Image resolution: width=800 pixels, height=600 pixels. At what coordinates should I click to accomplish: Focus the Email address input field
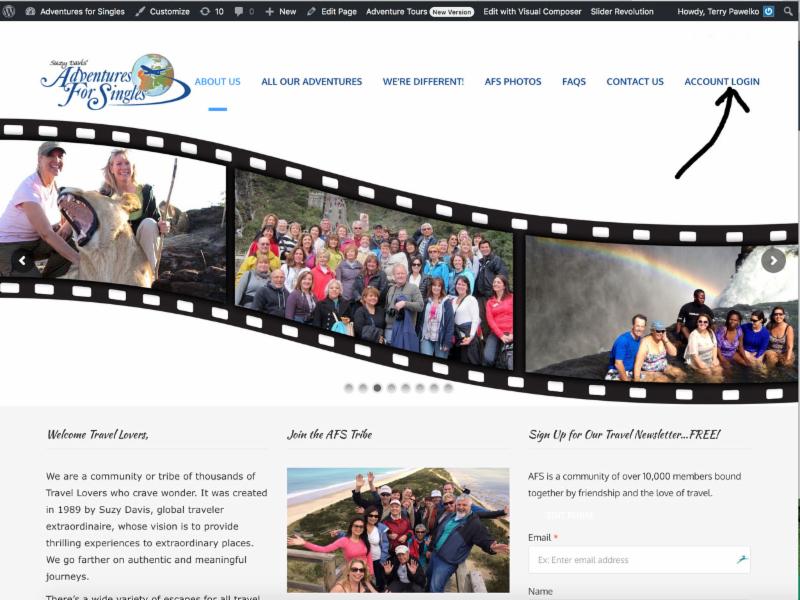coord(639,560)
